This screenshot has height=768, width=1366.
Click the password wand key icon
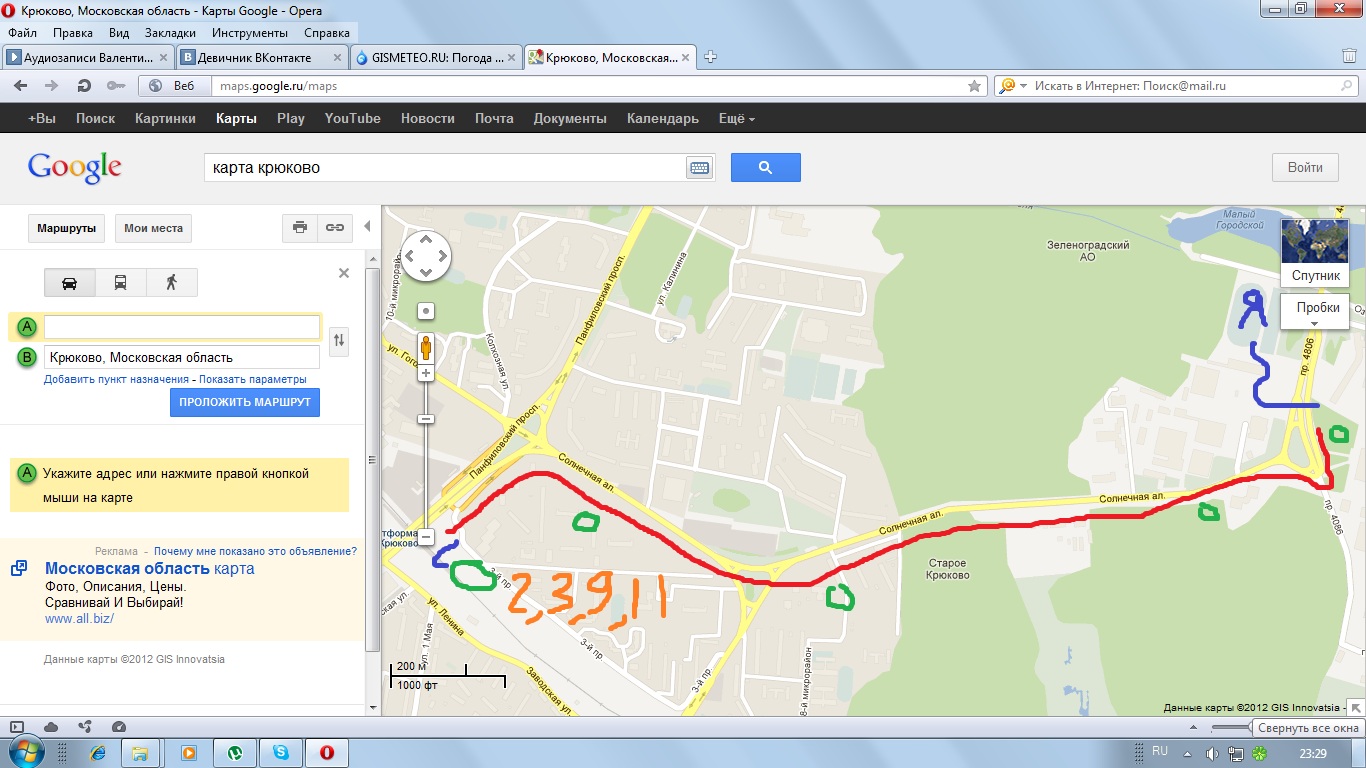(115, 86)
